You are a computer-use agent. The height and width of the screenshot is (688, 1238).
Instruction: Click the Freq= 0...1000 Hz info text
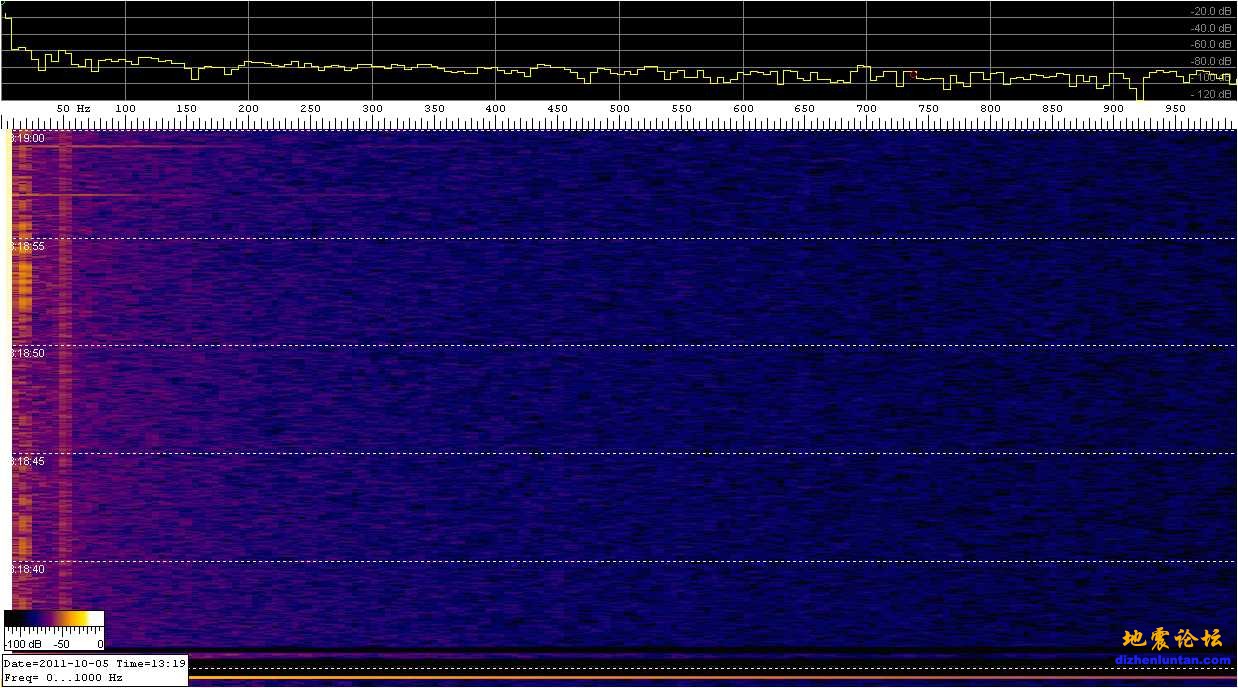tap(63, 677)
